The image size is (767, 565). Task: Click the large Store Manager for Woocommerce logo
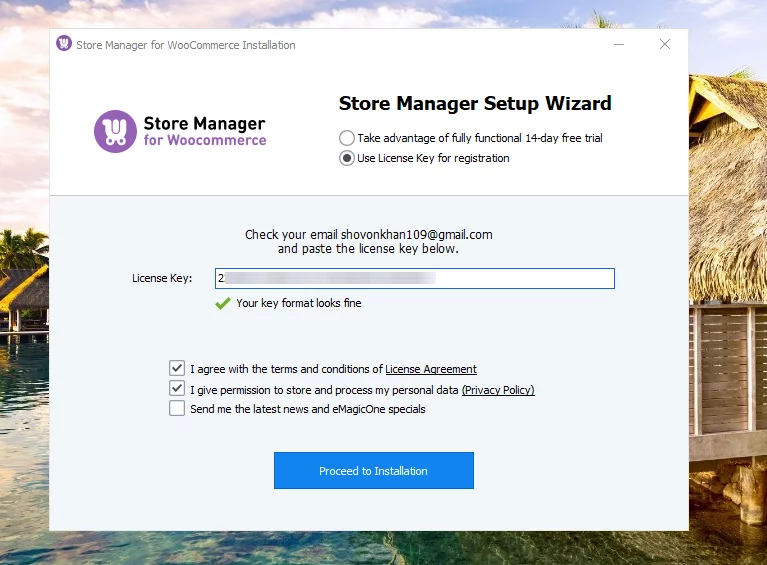pos(180,131)
